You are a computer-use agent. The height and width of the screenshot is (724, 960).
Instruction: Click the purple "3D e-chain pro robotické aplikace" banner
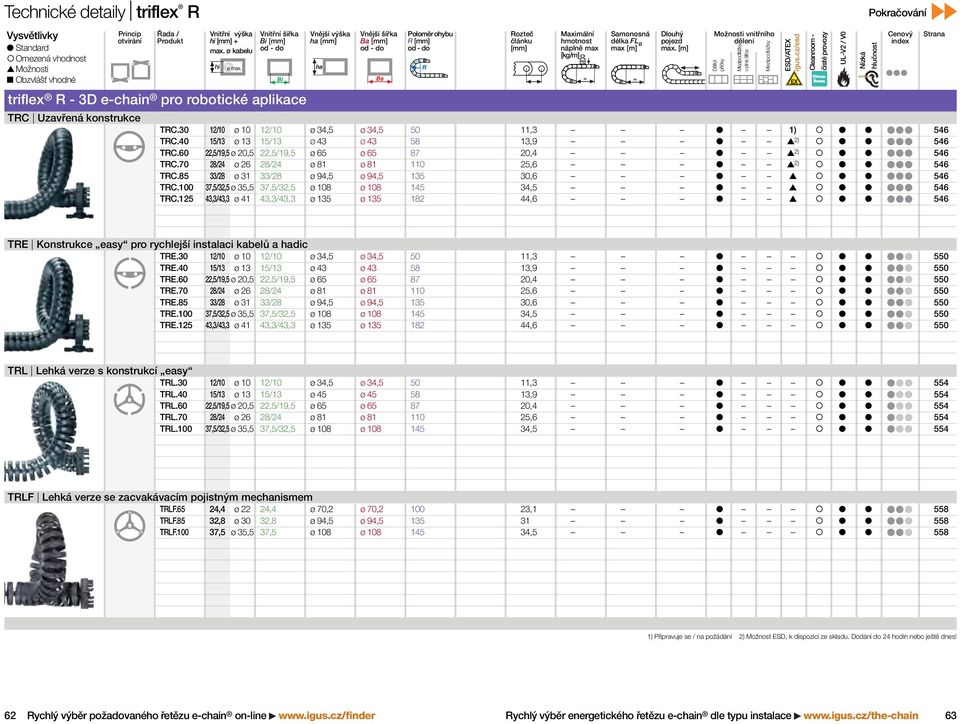(x=480, y=100)
